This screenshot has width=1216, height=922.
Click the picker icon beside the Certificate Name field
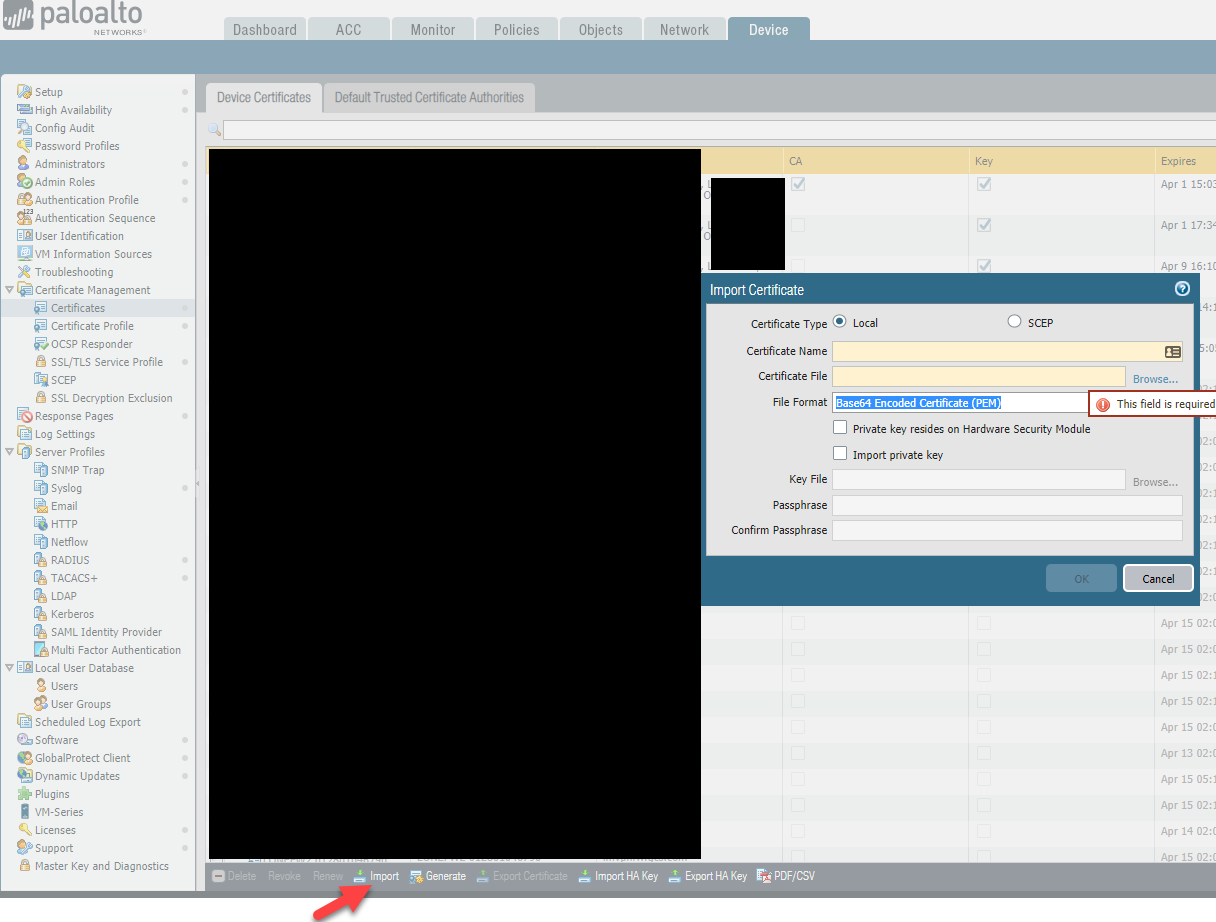click(x=1171, y=351)
